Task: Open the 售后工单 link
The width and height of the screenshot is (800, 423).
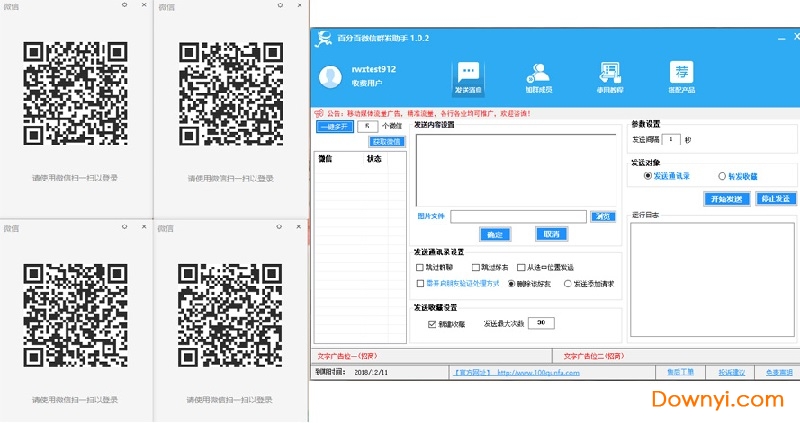Action: point(680,372)
